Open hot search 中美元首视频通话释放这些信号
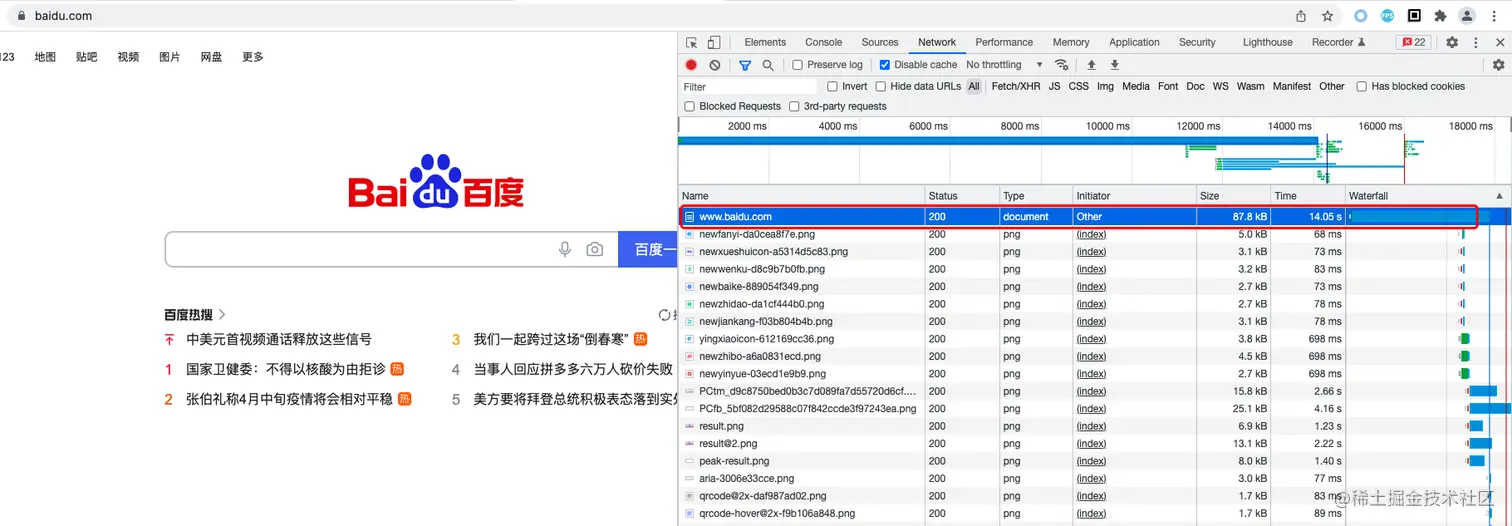 [x=279, y=340]
